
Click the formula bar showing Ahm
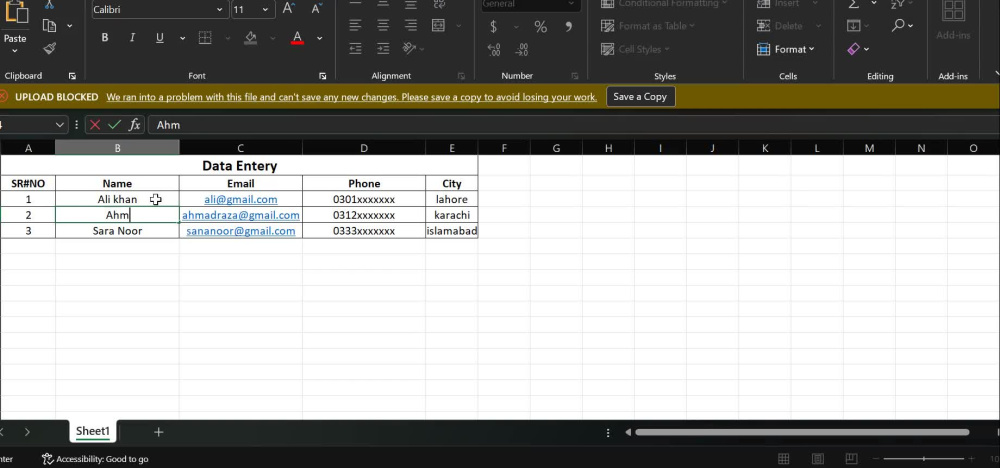pos(573,125)
